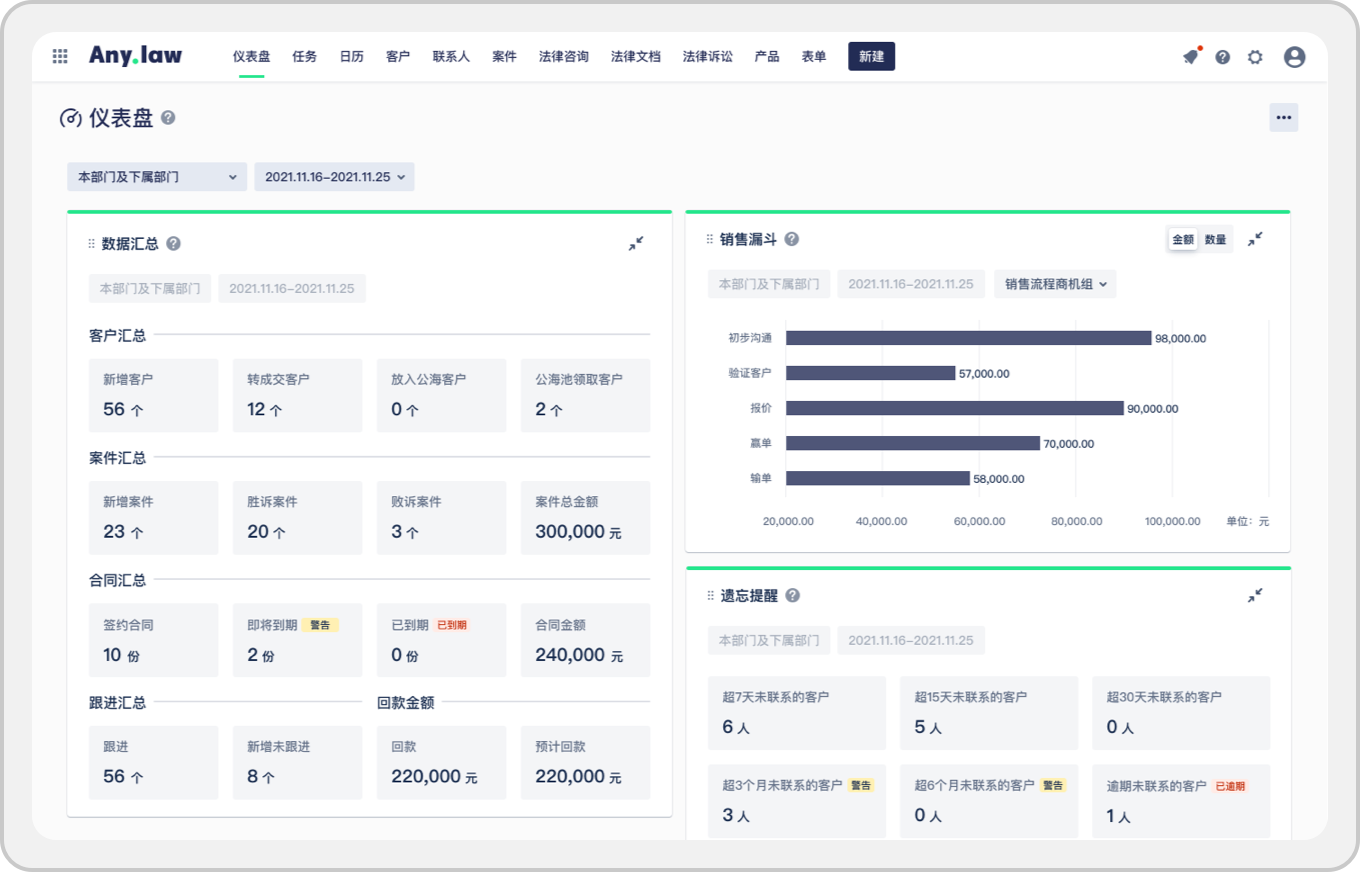This screenshot has height=872, width=1360.
Task: Go to the 案件 menu tab
Action: coord(504,57)
